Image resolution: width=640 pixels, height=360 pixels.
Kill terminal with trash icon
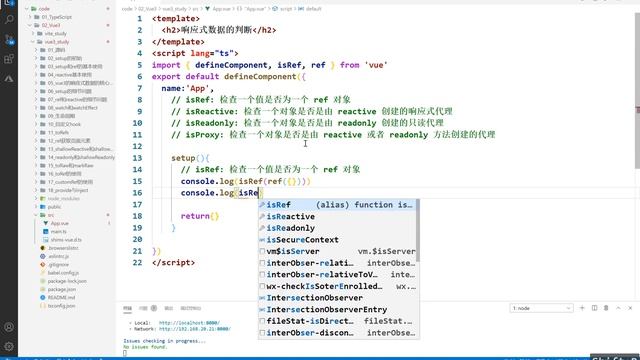pos(606,308)
